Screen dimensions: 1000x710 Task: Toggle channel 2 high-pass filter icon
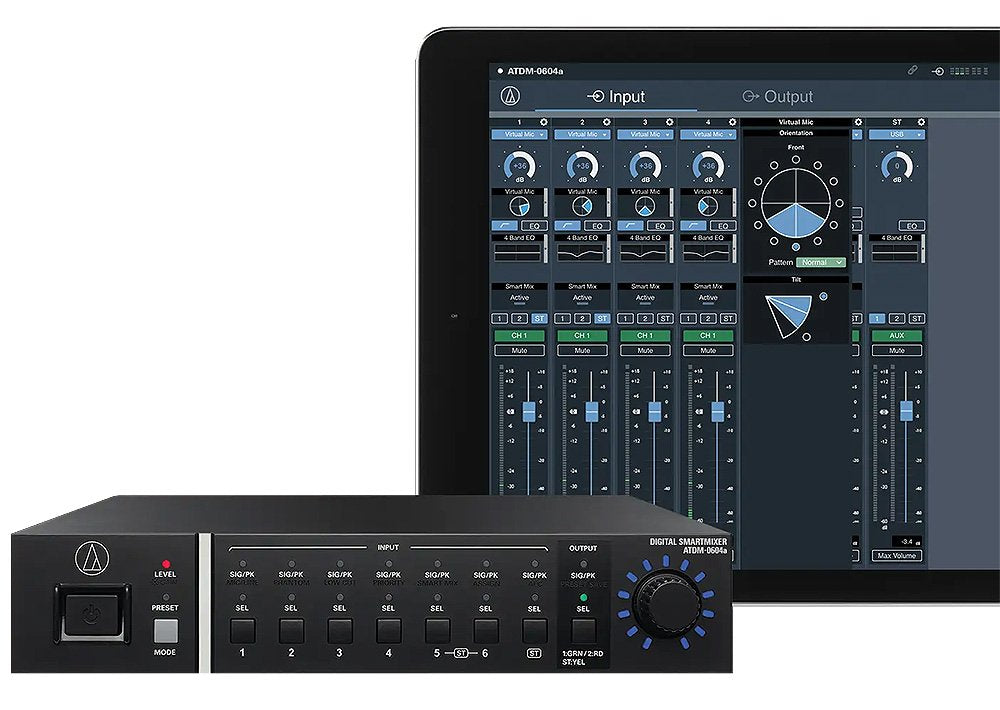tap(566, 226)
